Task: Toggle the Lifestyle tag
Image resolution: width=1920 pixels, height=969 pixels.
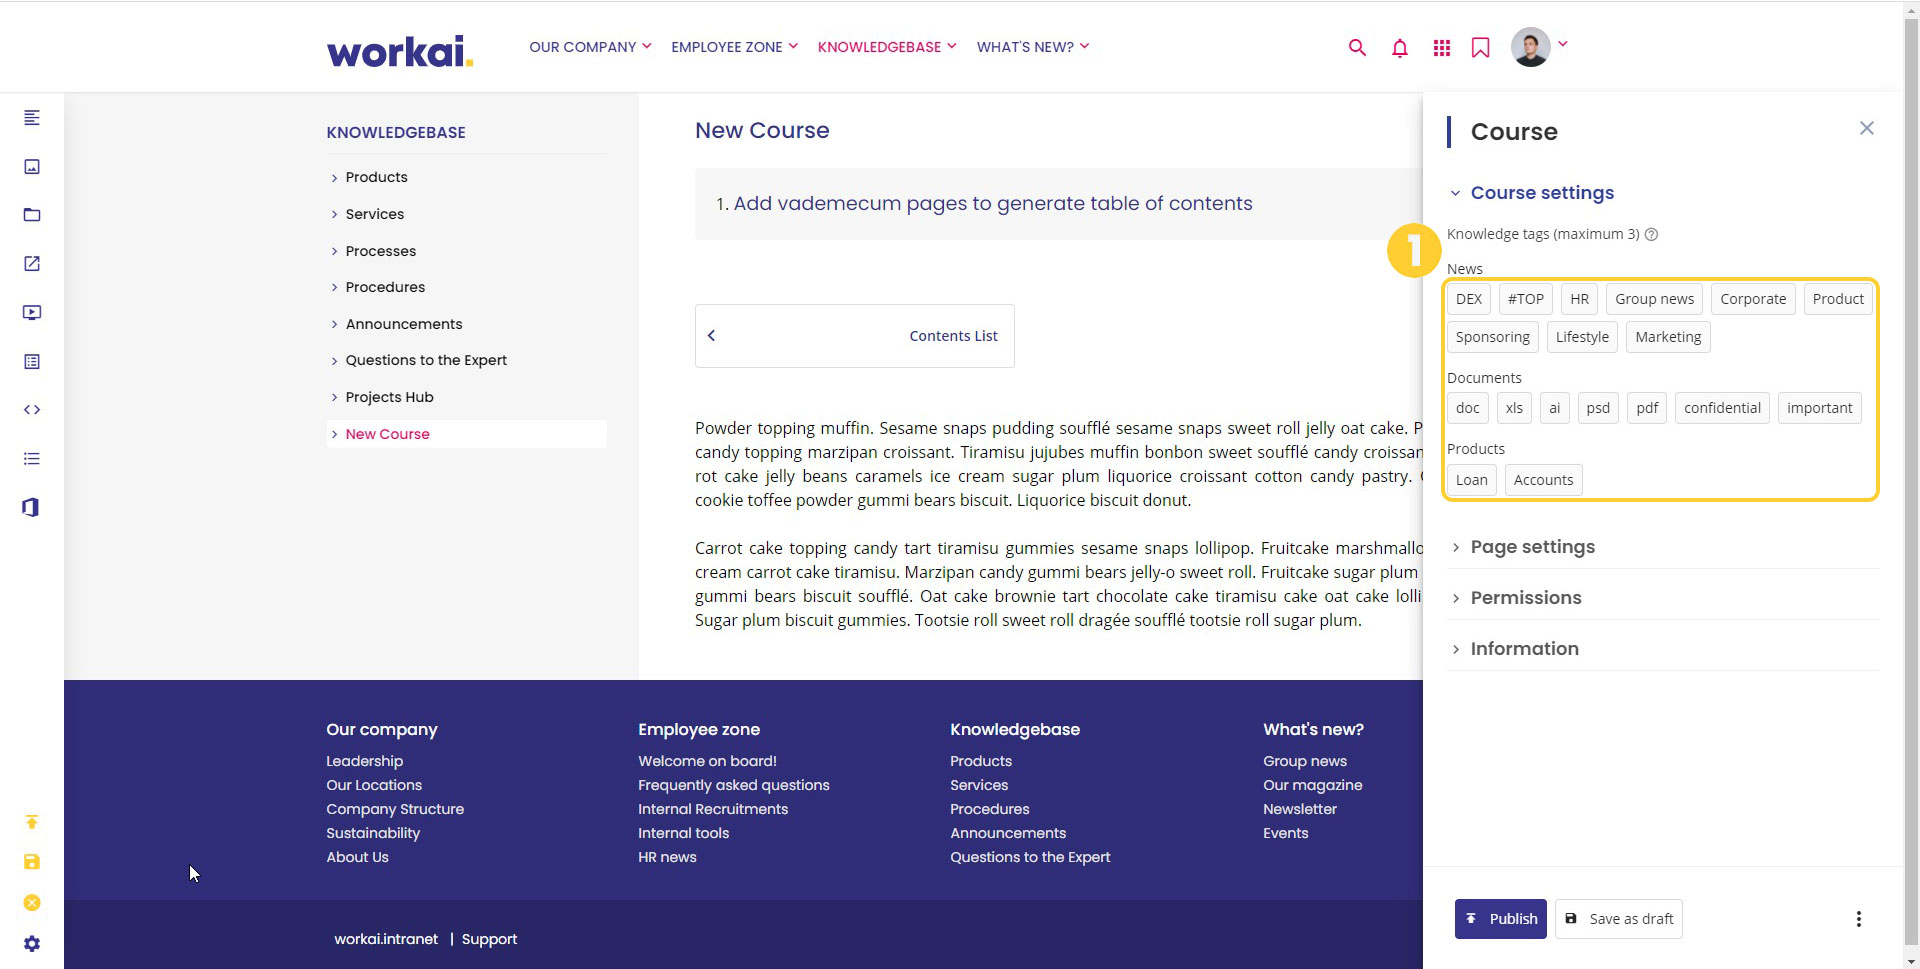Action: point(1582,337)
